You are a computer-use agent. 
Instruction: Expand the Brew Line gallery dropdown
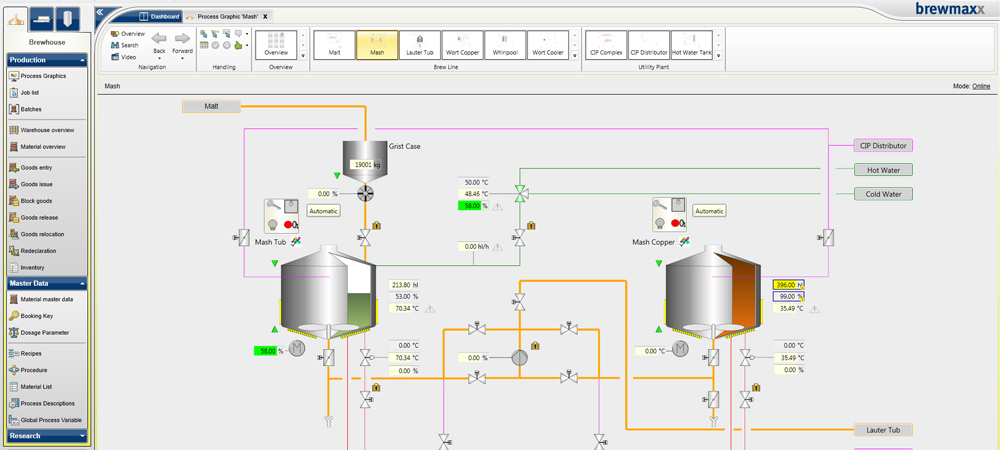(x=575, y=55)
